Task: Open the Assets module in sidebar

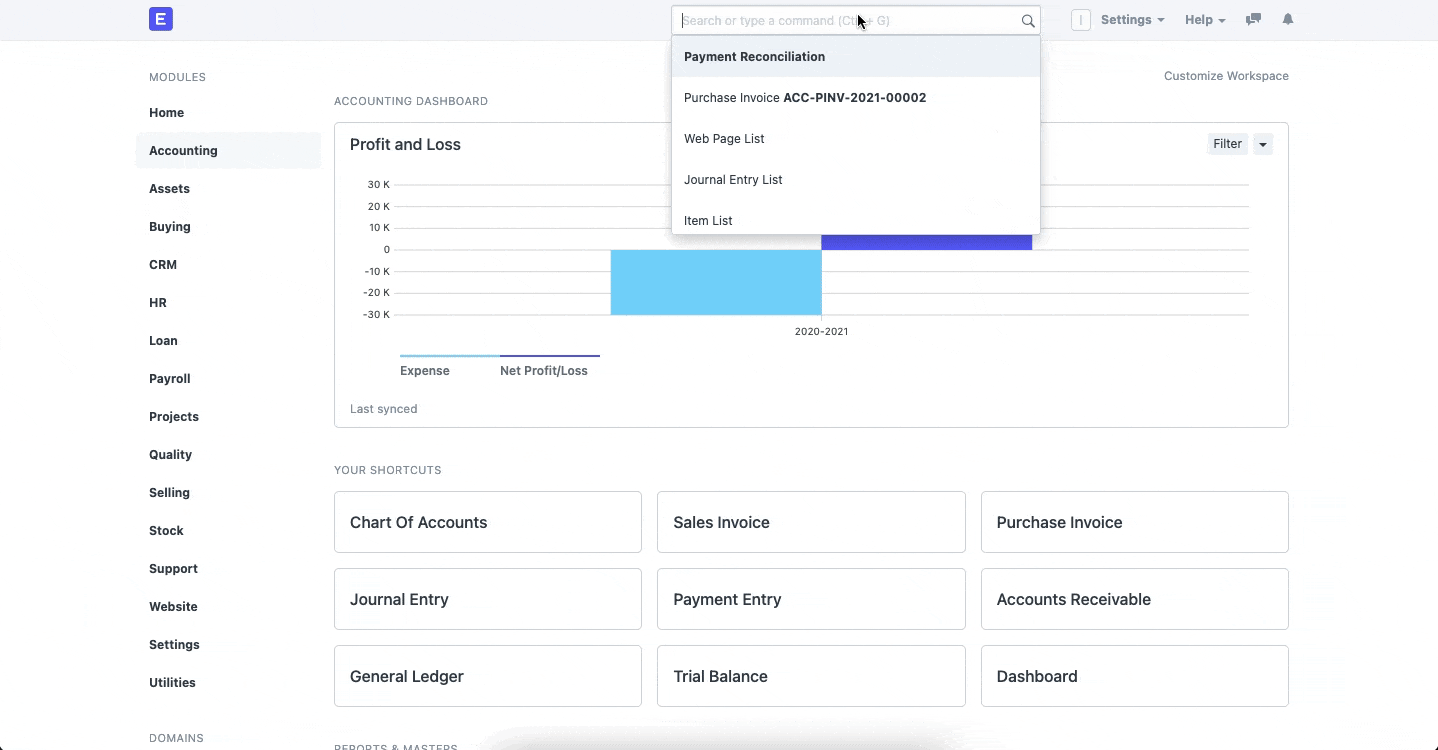Action: point(169,189)
